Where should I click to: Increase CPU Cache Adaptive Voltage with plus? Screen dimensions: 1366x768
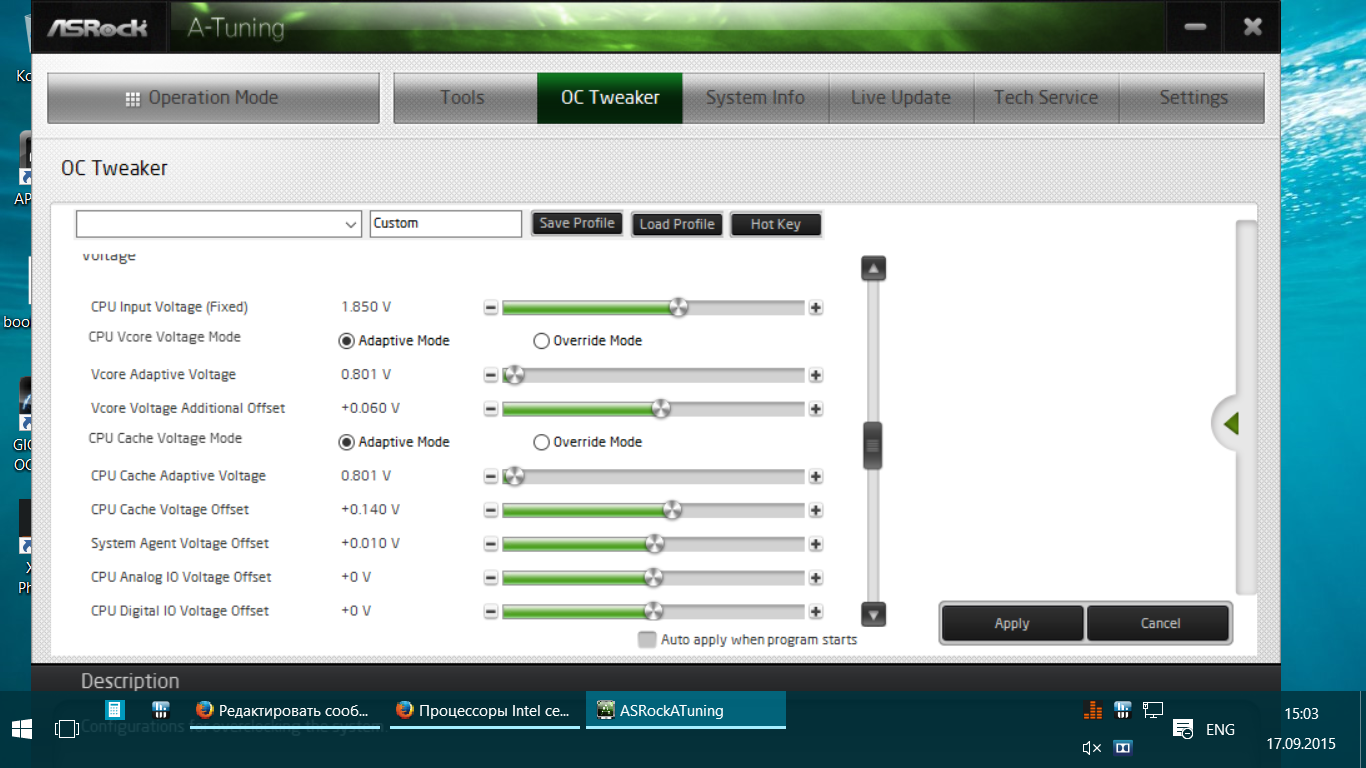coord(816,477)
